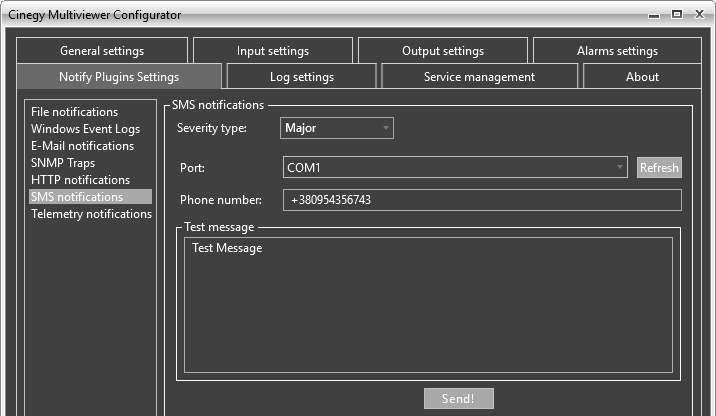Maximize the Configurator window
This screenshot has width=716, height=416.
tap(677, 15)
